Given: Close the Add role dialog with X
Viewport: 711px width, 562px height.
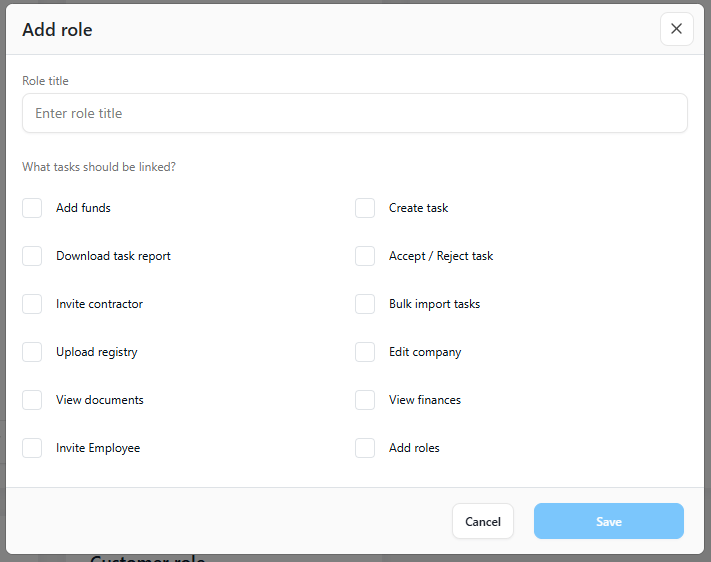Looking at the screenshot, I should 677,29.
